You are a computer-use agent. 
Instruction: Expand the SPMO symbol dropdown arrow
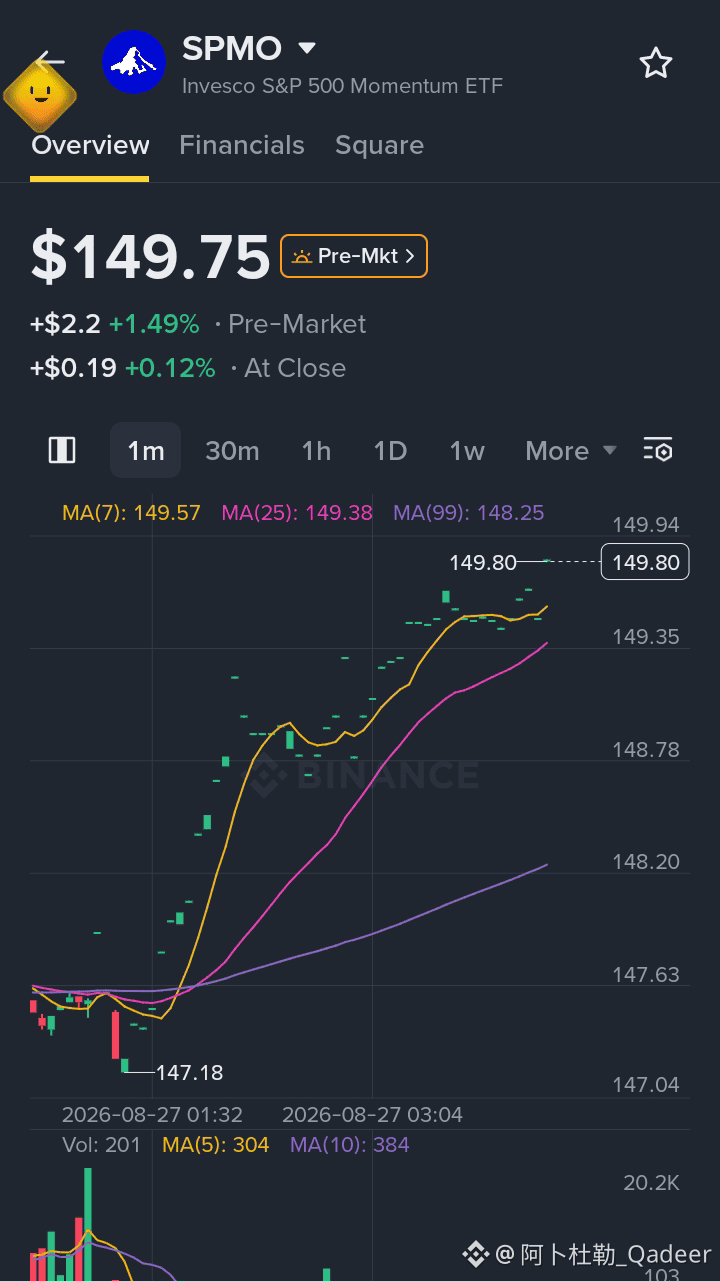point(307,48)
